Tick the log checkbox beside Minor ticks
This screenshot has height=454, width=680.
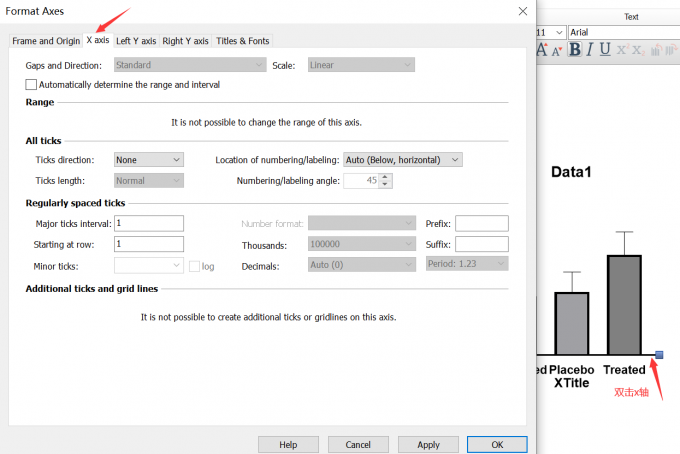[x=194, y=266]
